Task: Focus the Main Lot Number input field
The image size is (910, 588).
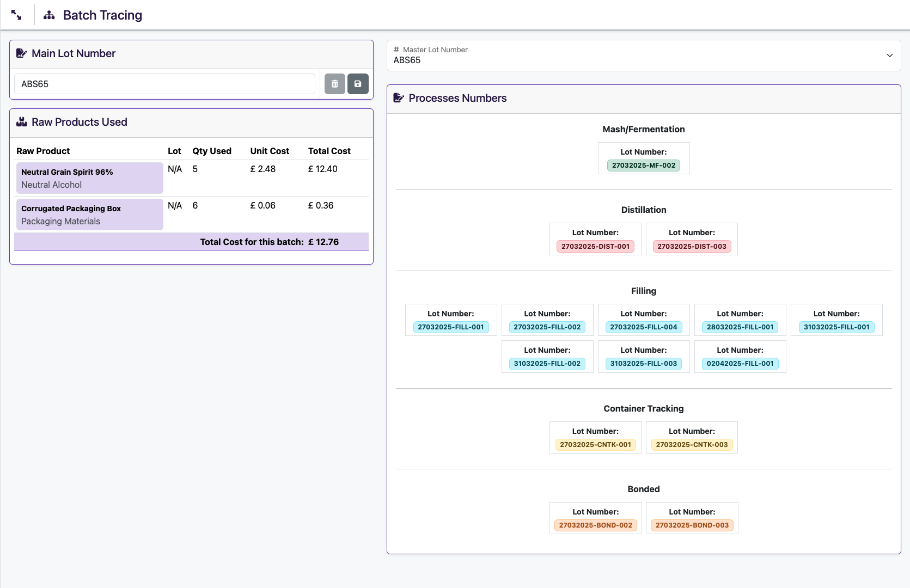Action: [165, 84]
